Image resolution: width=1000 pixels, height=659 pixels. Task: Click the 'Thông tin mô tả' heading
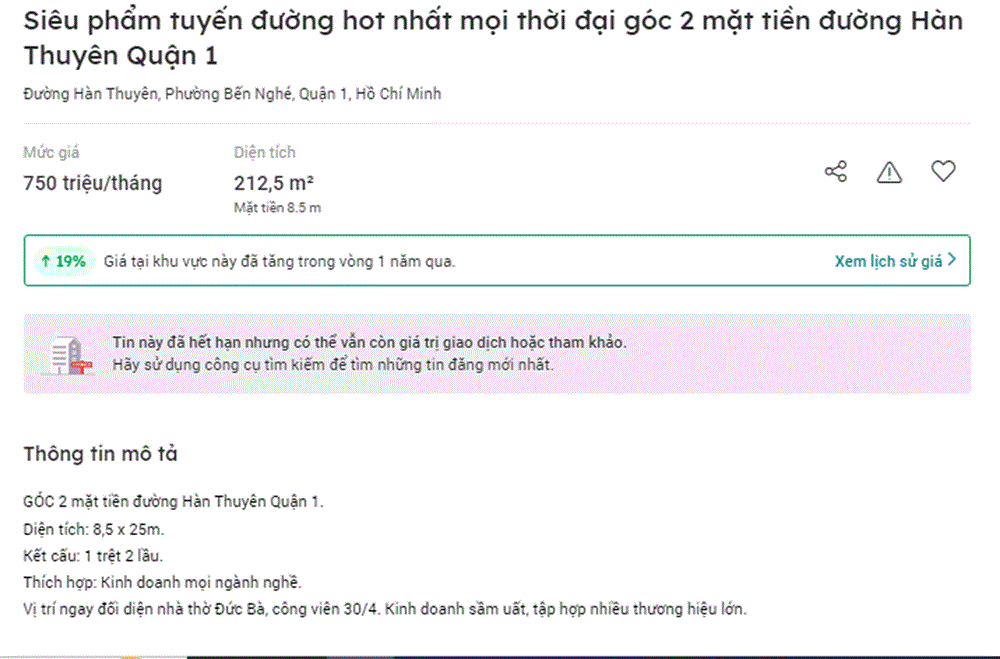(x=100, y=453)
